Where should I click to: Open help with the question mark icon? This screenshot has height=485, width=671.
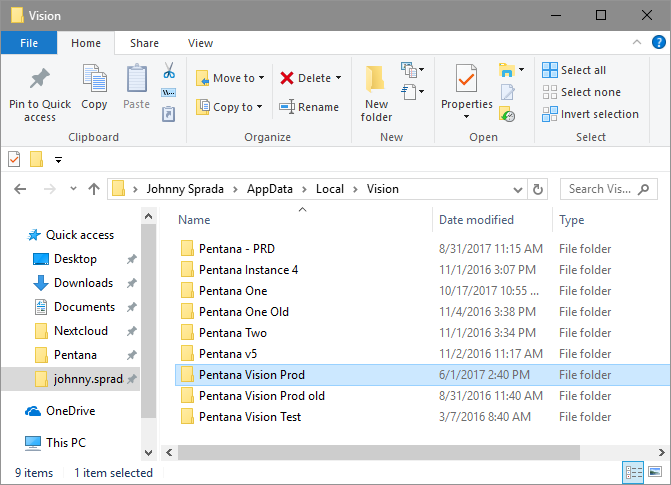(658, 42)
